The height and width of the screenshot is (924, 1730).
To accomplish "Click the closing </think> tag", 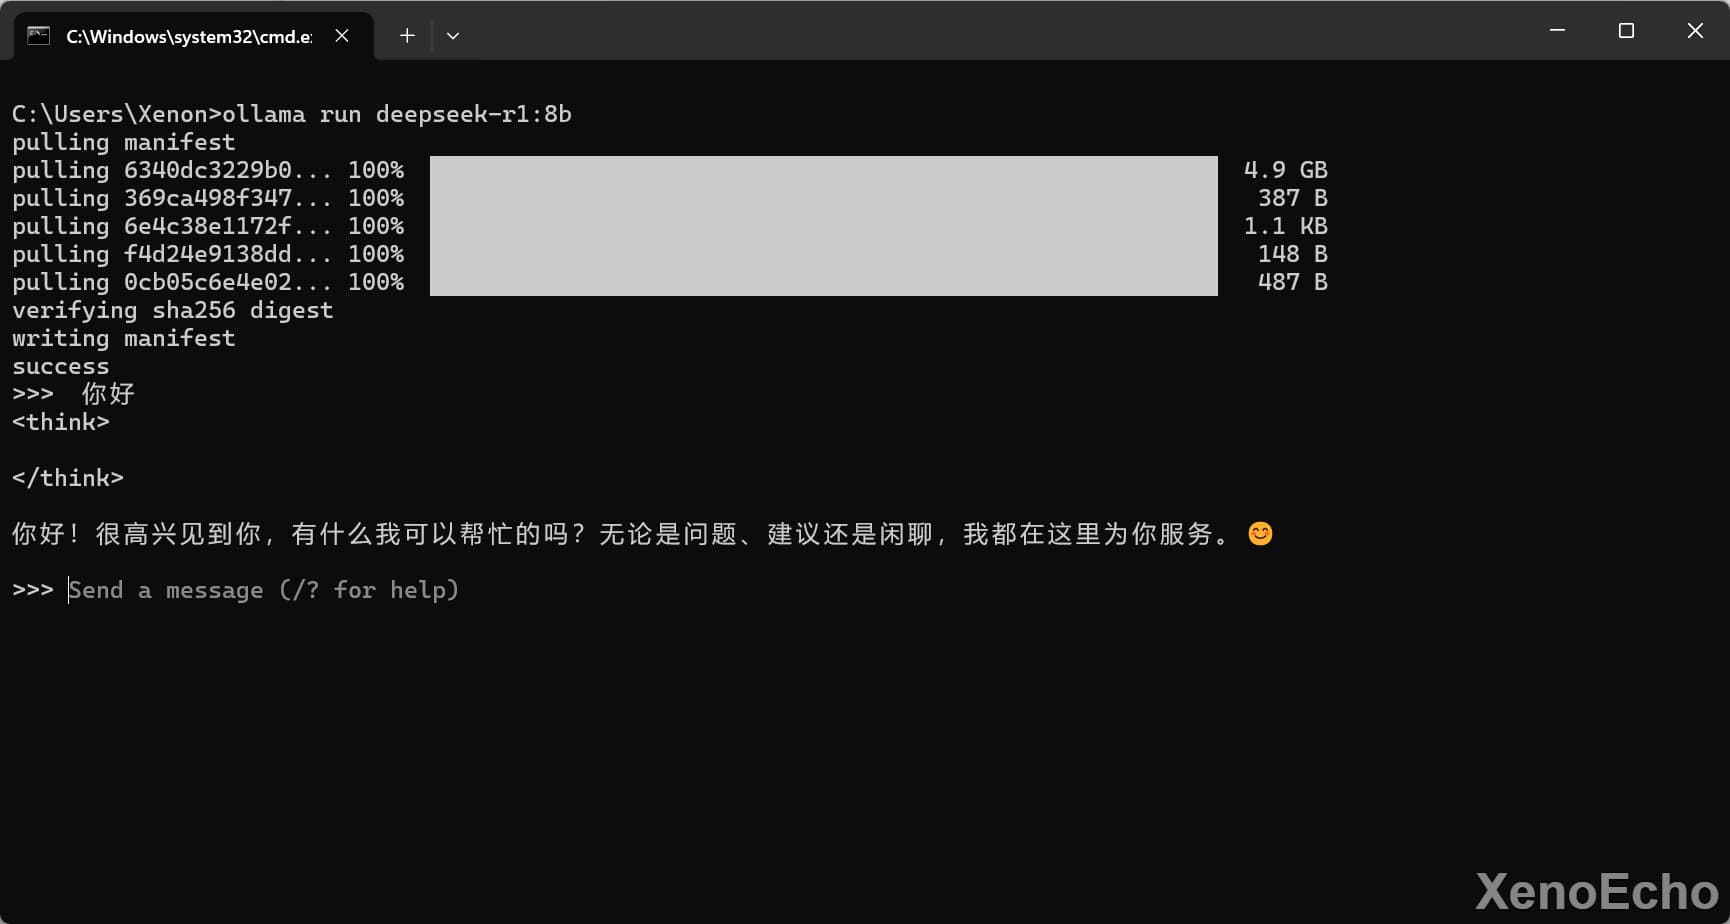I will pyautogui.click(x=68, y=478).
